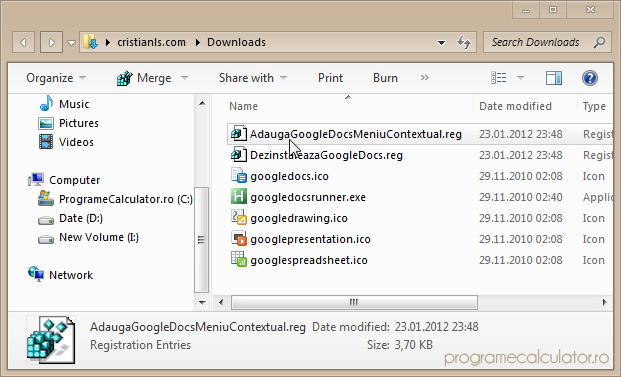This screenshot has height=377, width=621.
Task: Click the Music note icon
Action: pos(46,104)
